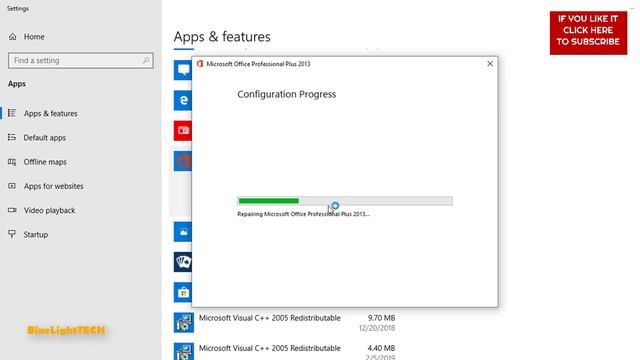This screenshot has width=640, height=360.
Task: Click the Apps for websites icon
Action: coord(12,186)
